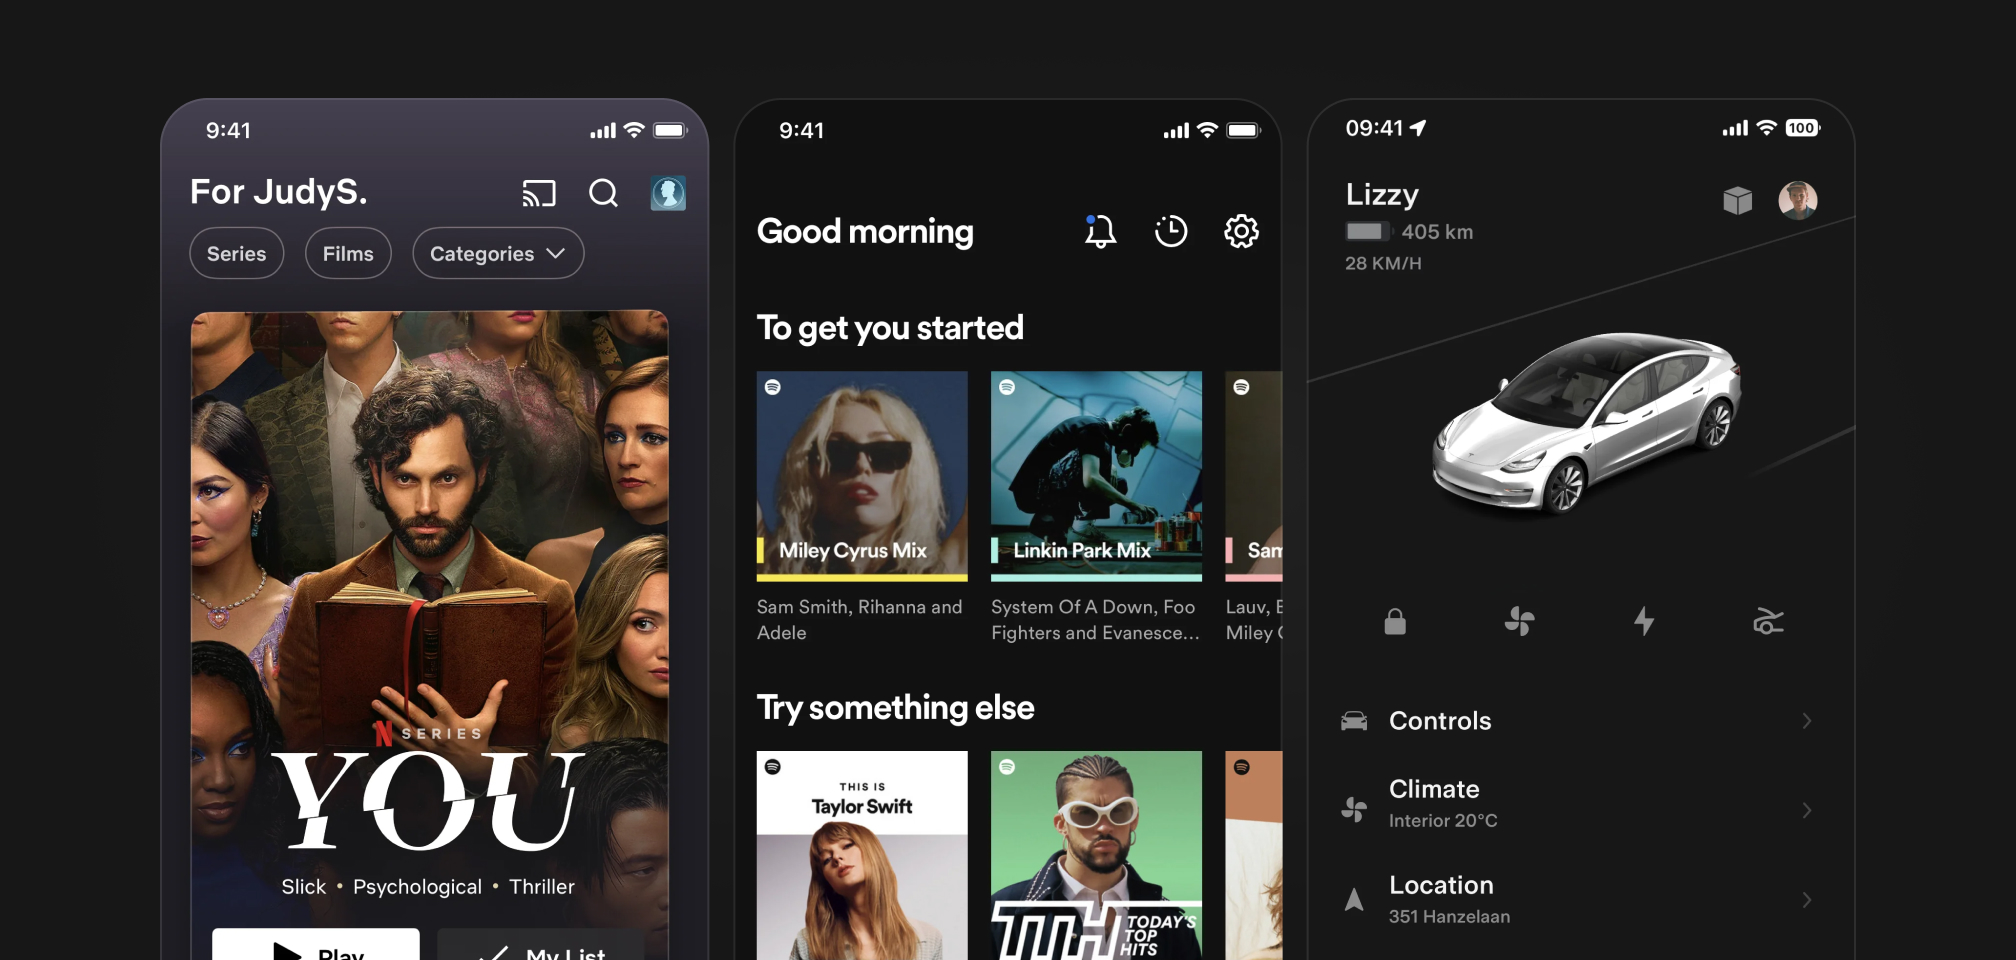Click the "Interior 20°C" text
The width and height of the screenshot is (2016, 960).
(1443, 821)
